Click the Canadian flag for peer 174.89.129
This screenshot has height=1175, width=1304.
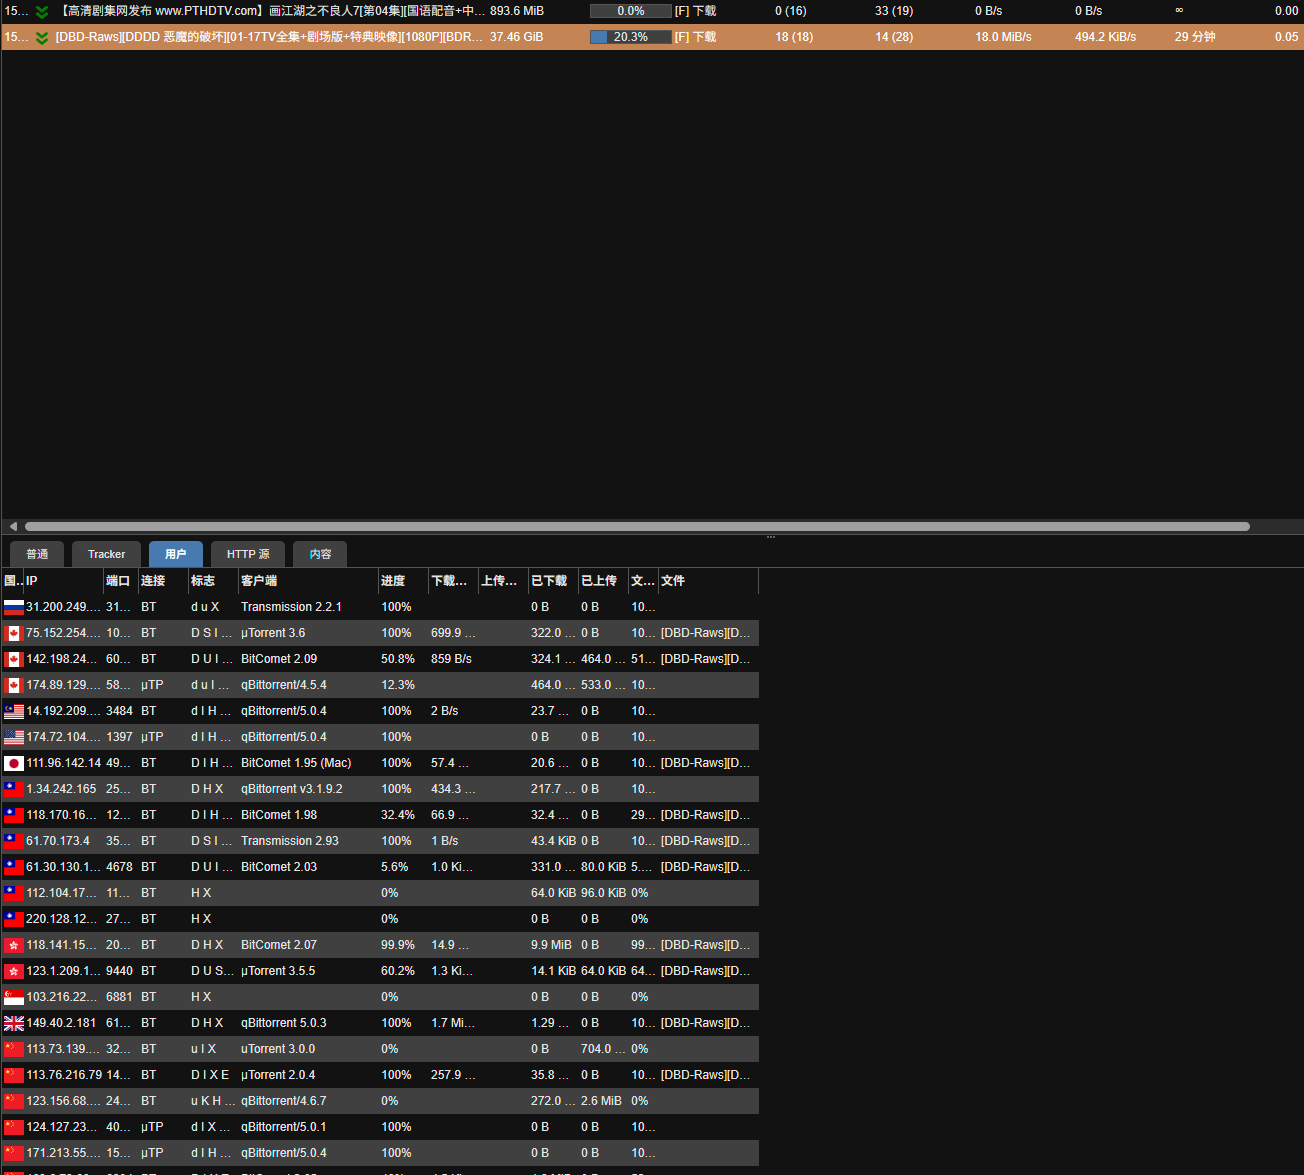pos(14,685)
